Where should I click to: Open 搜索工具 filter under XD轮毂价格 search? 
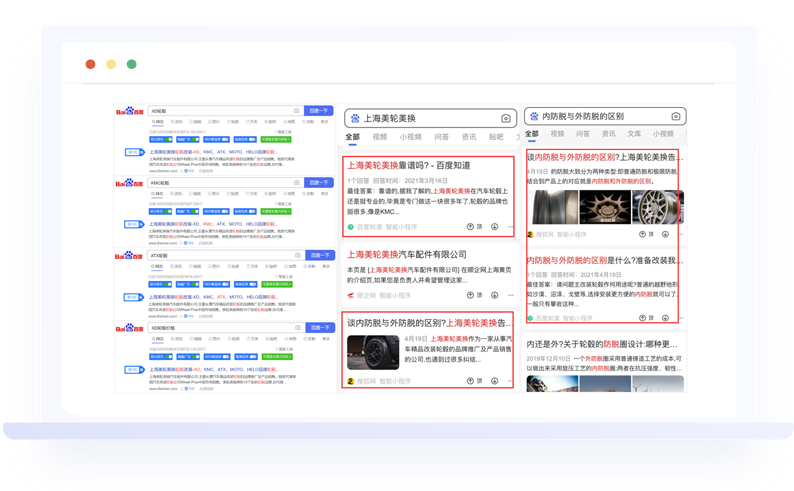point(285,349)
